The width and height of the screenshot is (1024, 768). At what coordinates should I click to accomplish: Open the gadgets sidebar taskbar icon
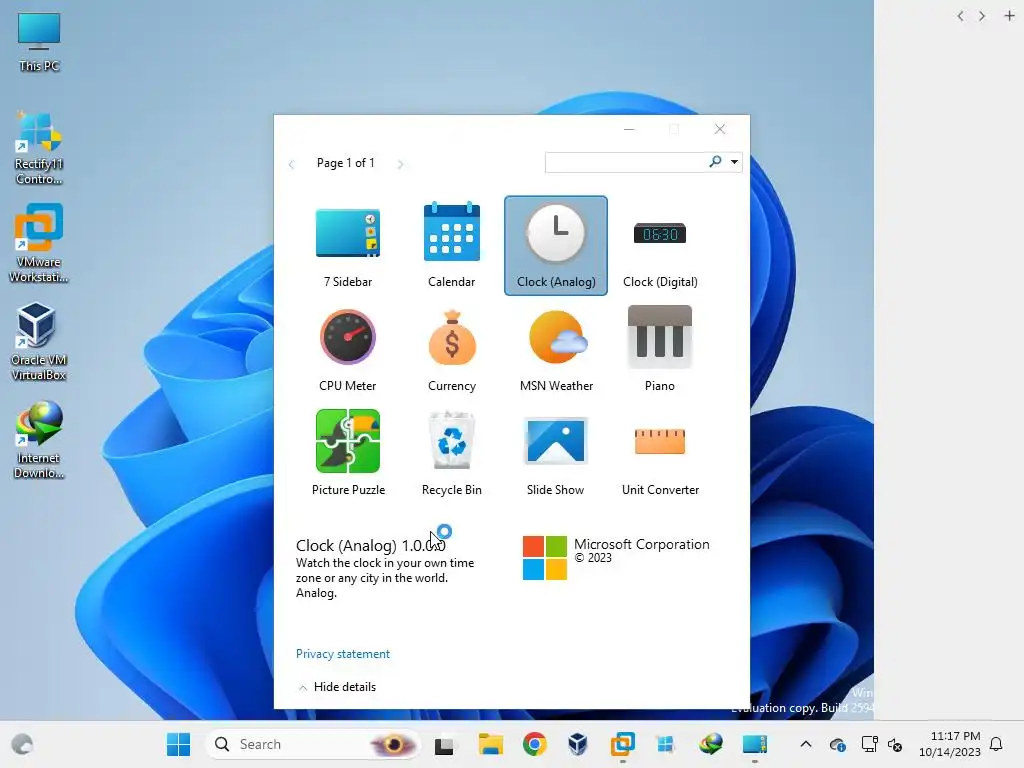[x=754, y=744]
